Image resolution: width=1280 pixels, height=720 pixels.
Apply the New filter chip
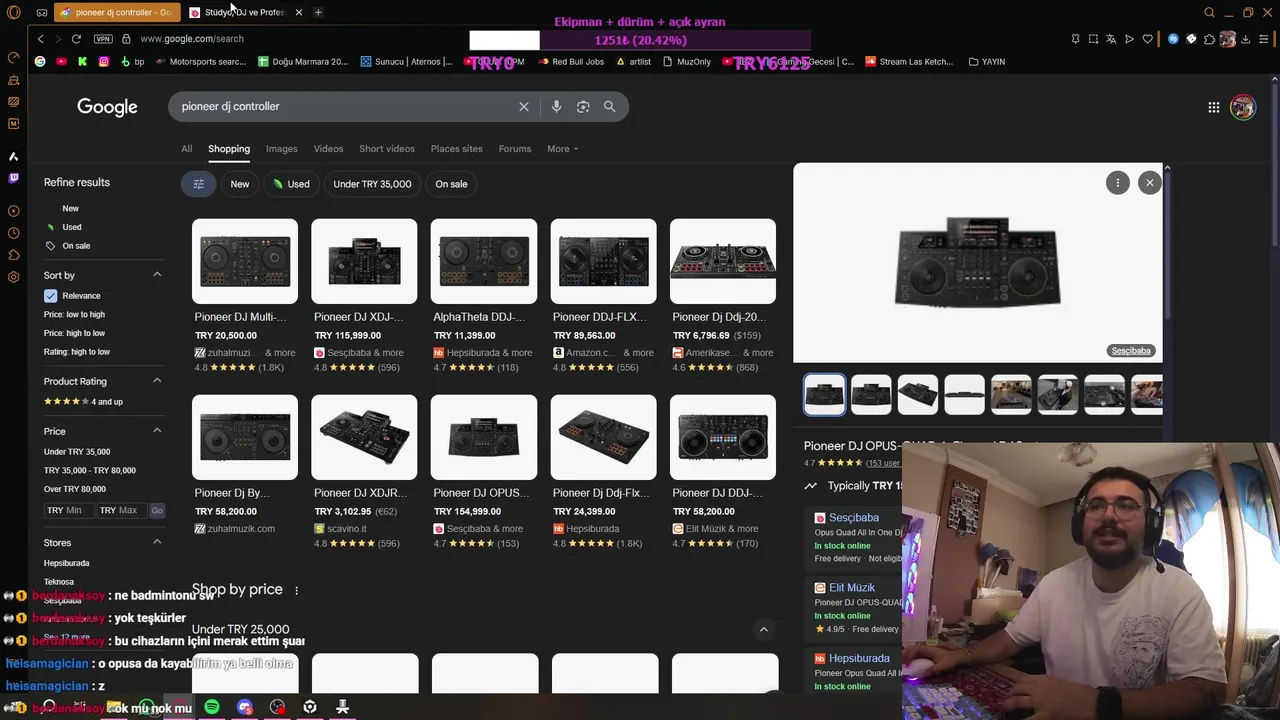[240, 184]
